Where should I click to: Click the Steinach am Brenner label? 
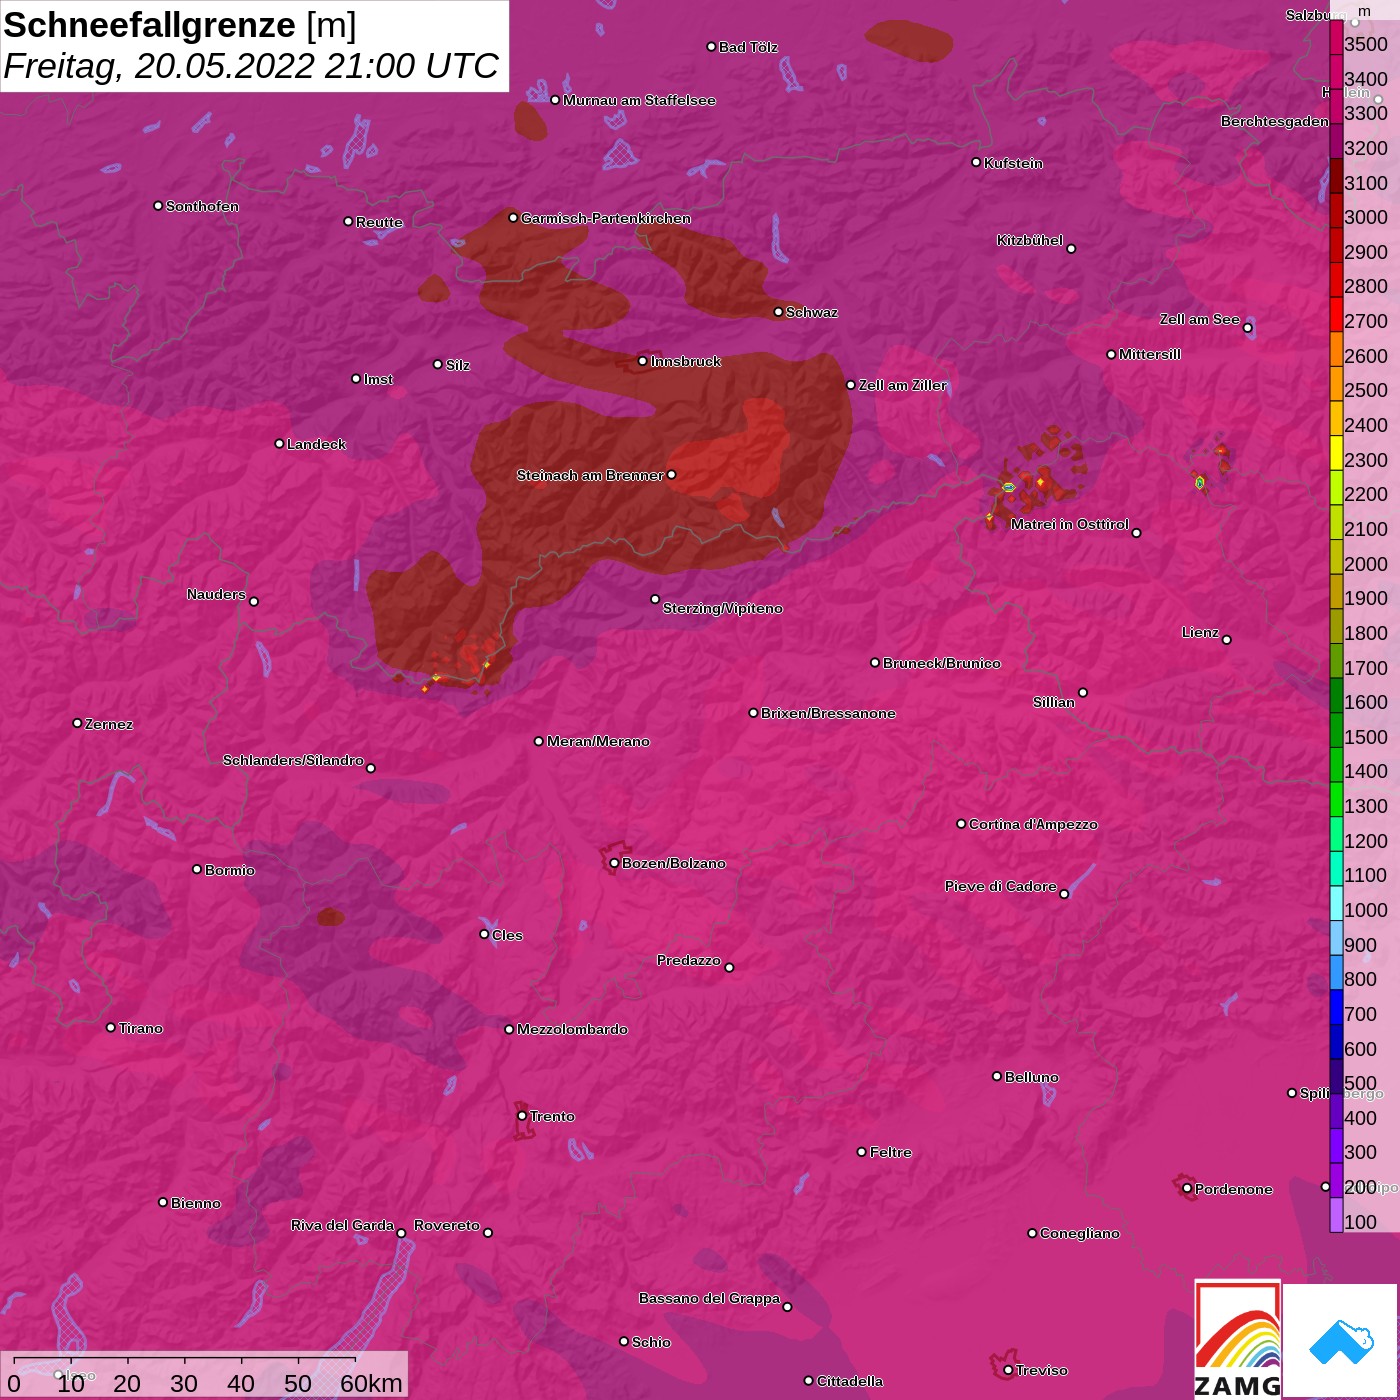coord(590,475)
